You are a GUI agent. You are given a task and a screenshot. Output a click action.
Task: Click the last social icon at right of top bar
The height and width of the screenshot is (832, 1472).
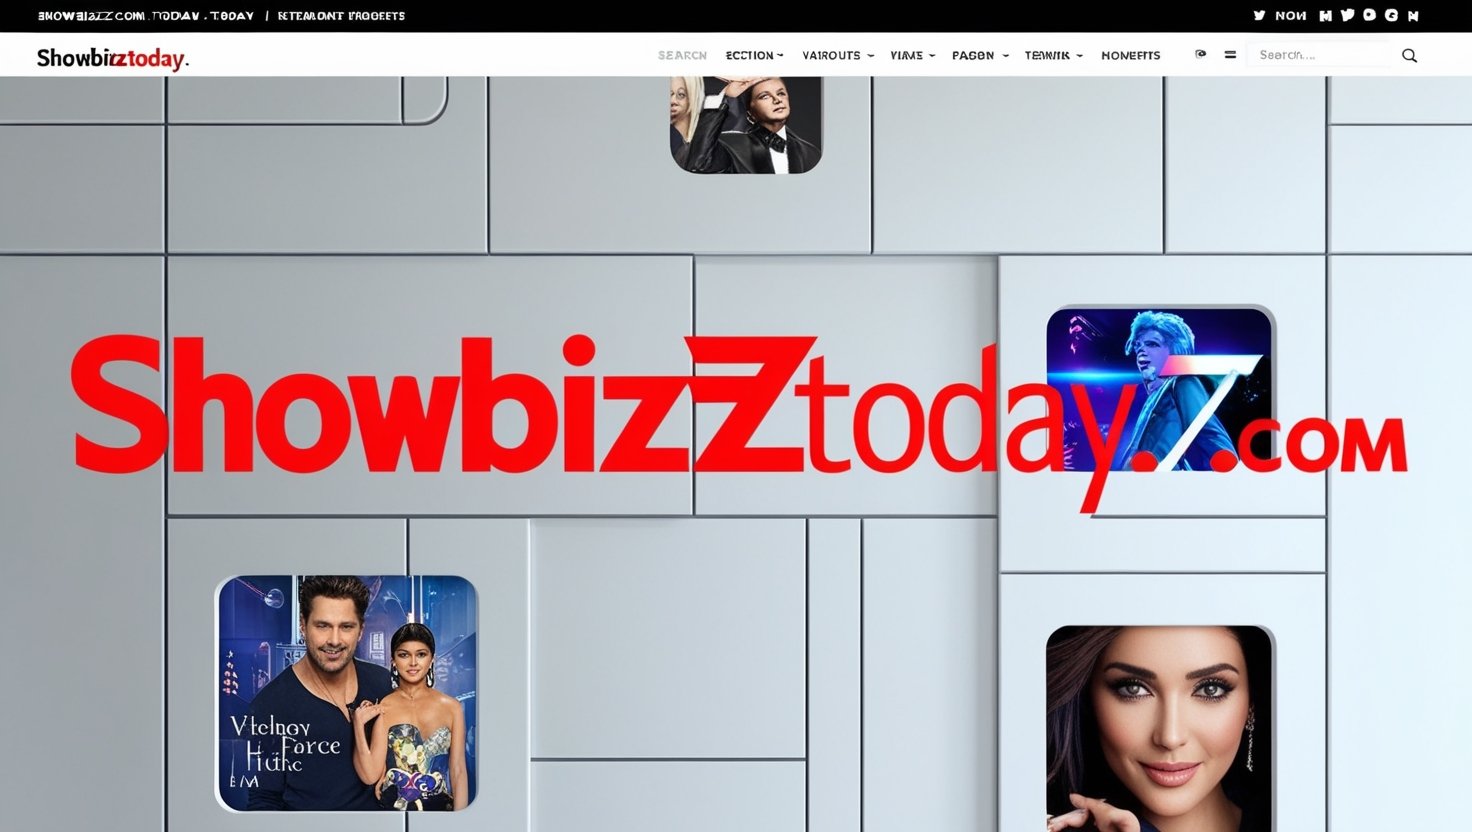click(x=1413, y=16)
